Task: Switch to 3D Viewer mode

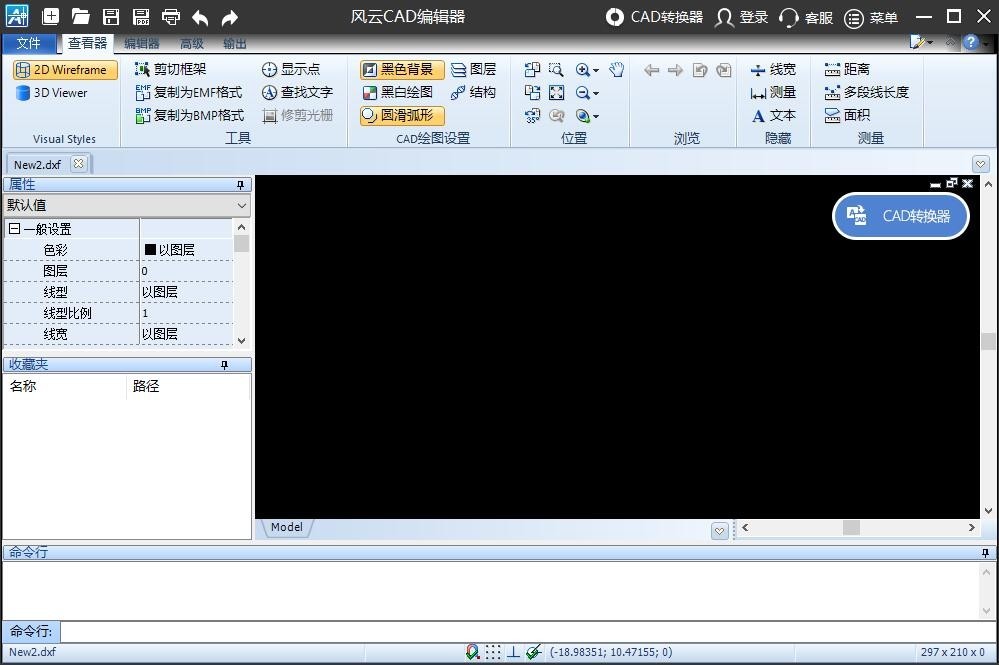Action: coord(58,92)
